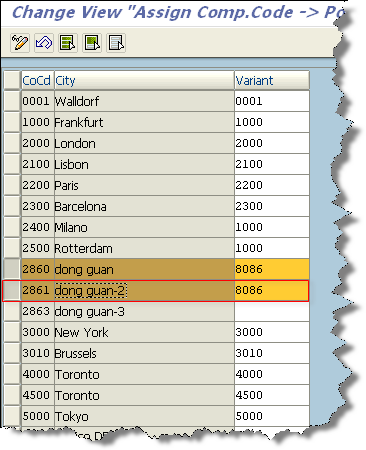Click the company code cell 2400
This screenshot has height=450, width=366.
pos(38,227)
